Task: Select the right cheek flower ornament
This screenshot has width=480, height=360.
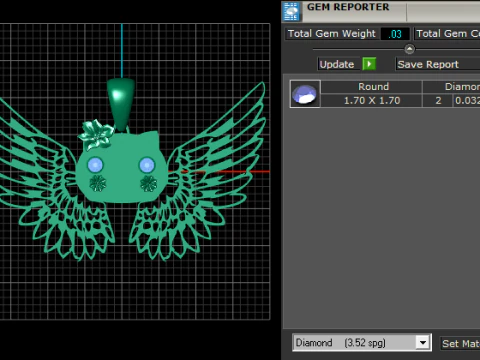Action: [148, 183]
